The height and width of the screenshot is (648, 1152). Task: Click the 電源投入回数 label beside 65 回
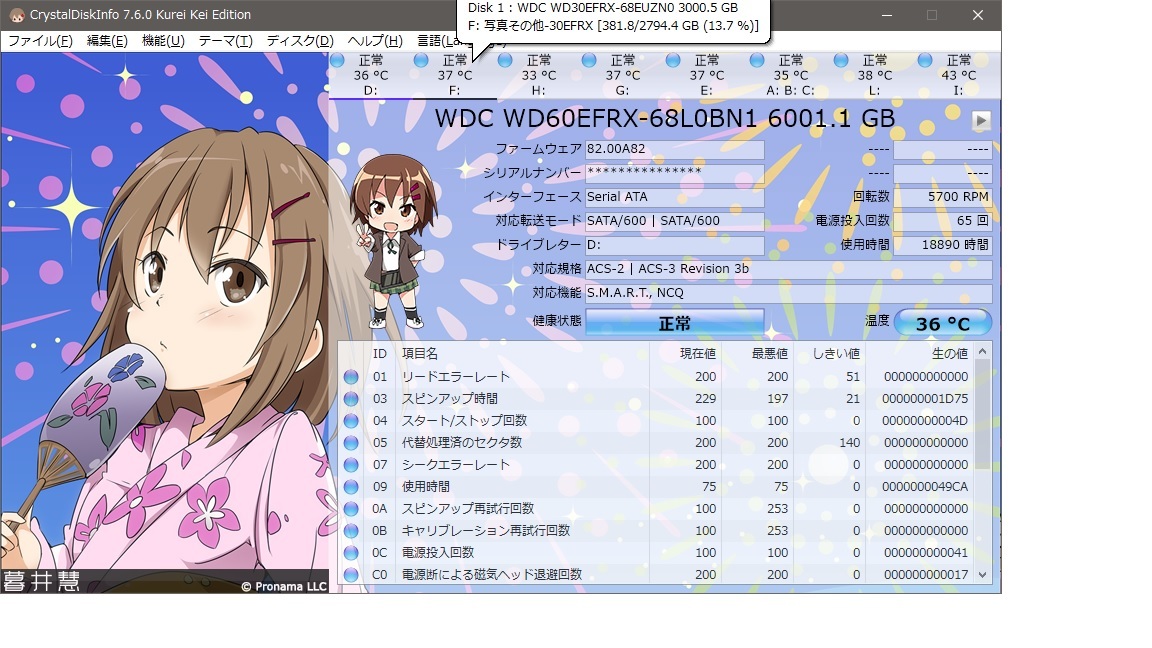[852, 221]
